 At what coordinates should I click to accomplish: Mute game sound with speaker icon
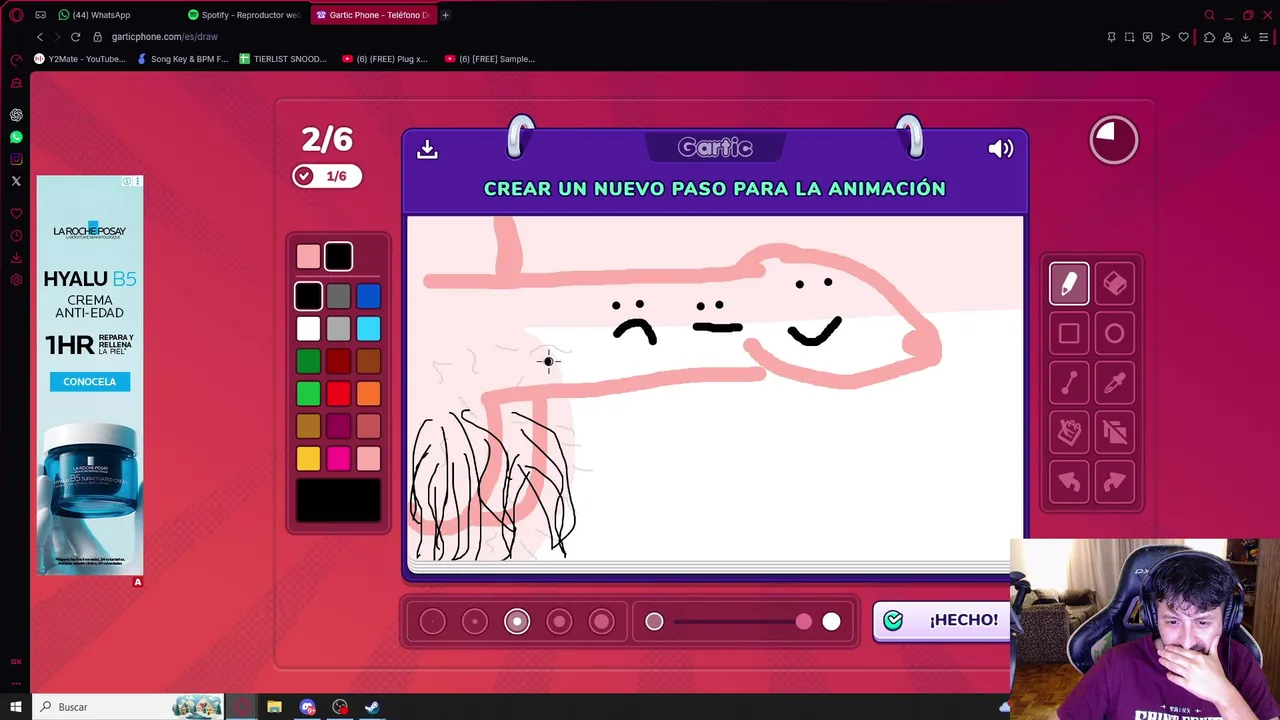(x=1000, y=149)
